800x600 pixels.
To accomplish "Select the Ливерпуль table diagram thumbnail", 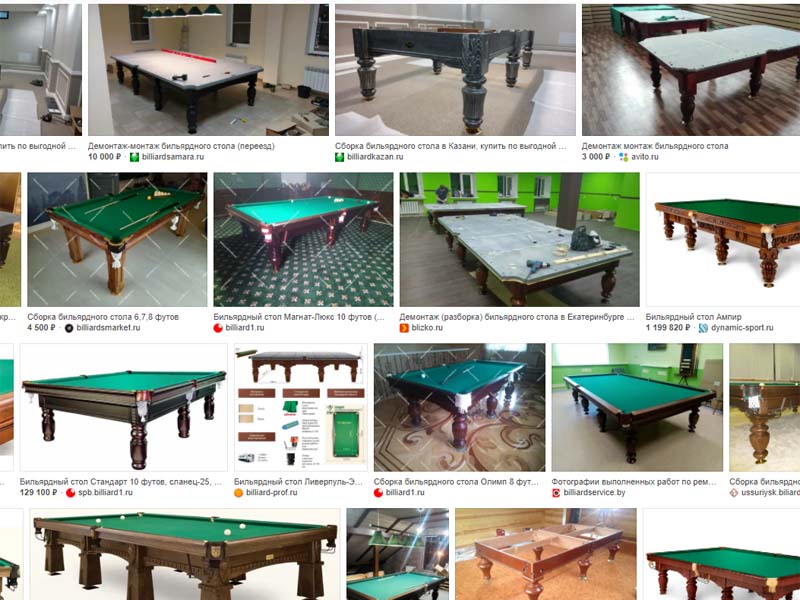I will click(301, 408).
